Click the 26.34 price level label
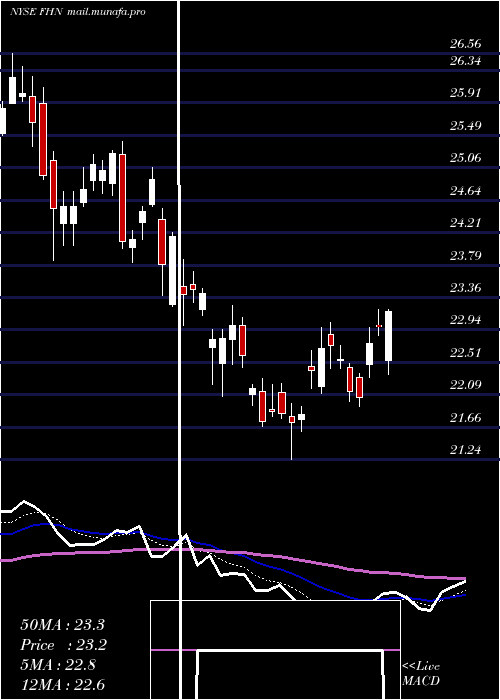 coord(466,61)
